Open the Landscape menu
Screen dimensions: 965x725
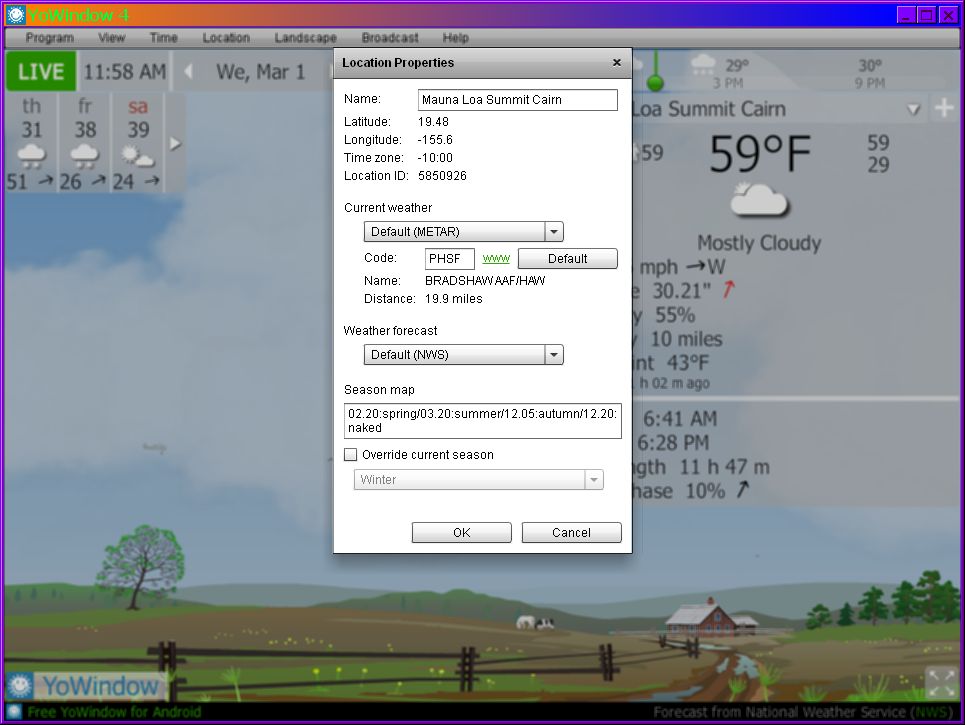click(x=305, y=38)
